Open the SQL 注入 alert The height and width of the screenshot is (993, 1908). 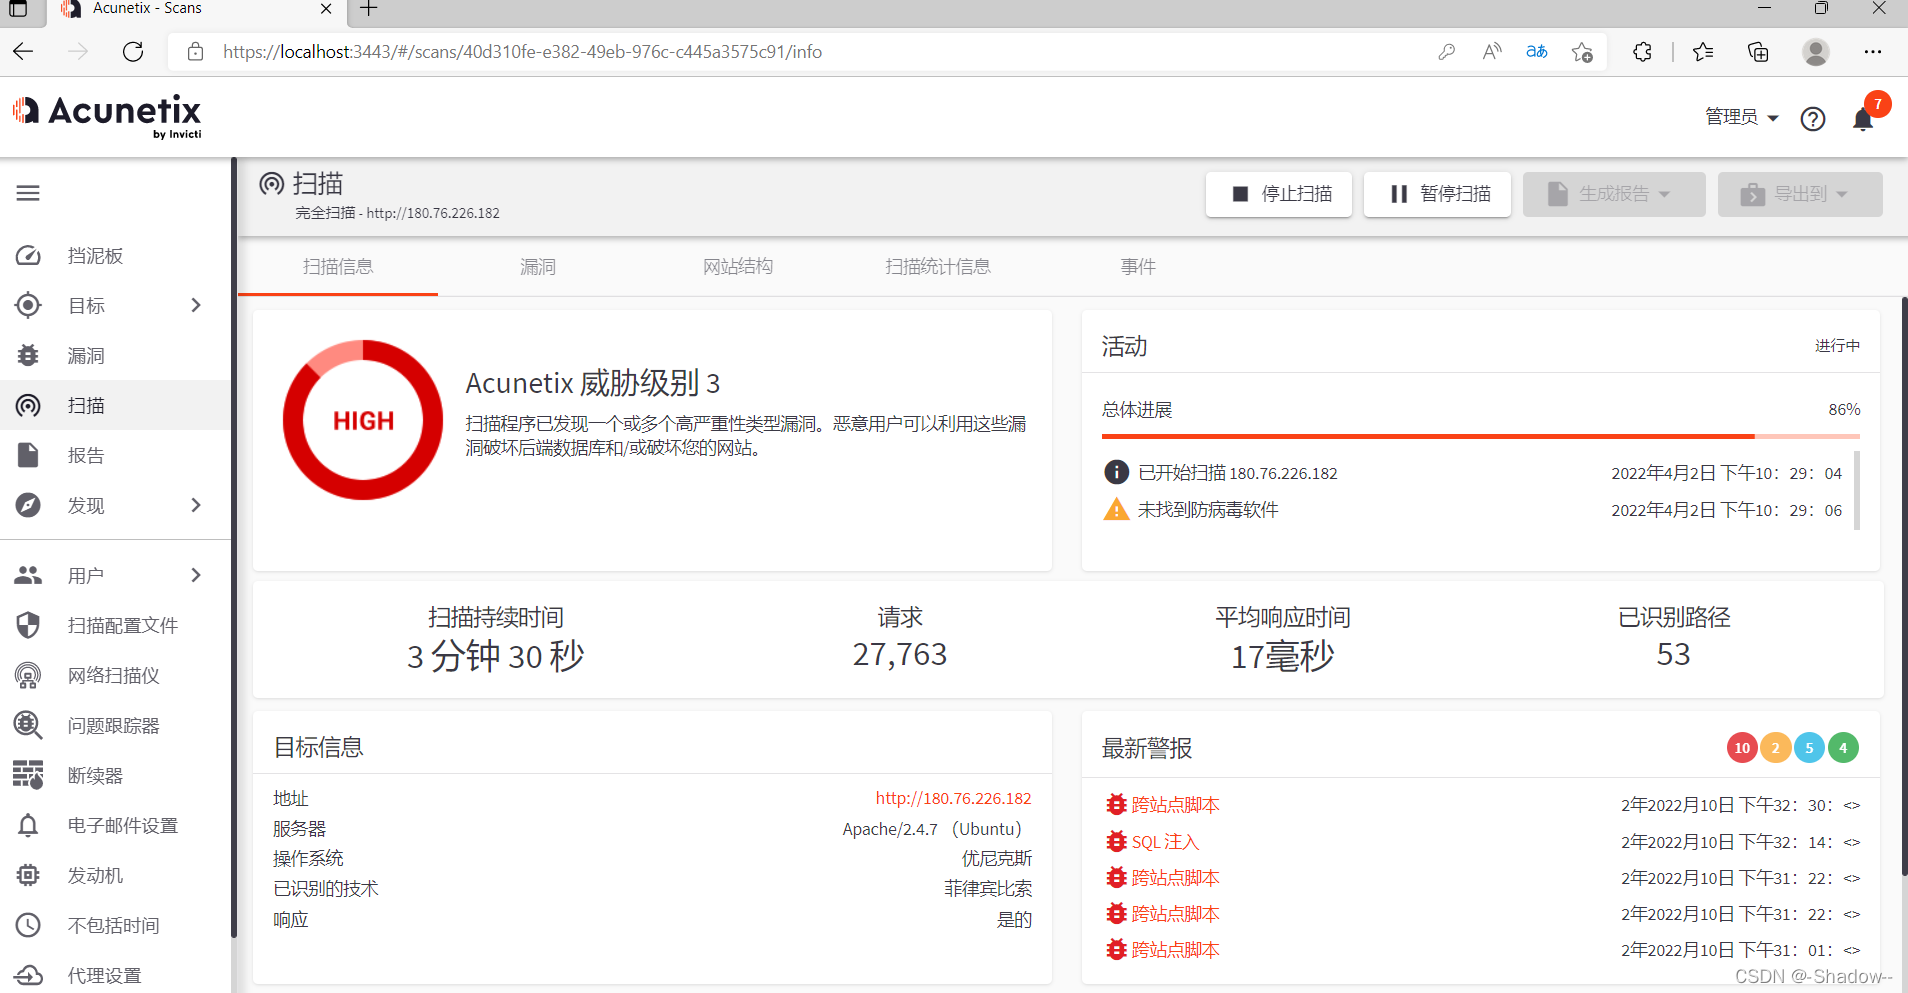(1165, 842)
